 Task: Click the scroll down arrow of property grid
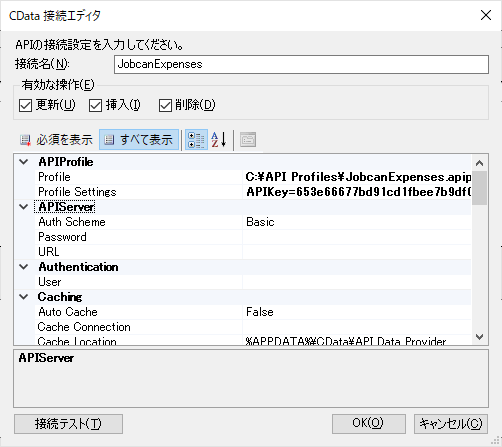[479, 337]
